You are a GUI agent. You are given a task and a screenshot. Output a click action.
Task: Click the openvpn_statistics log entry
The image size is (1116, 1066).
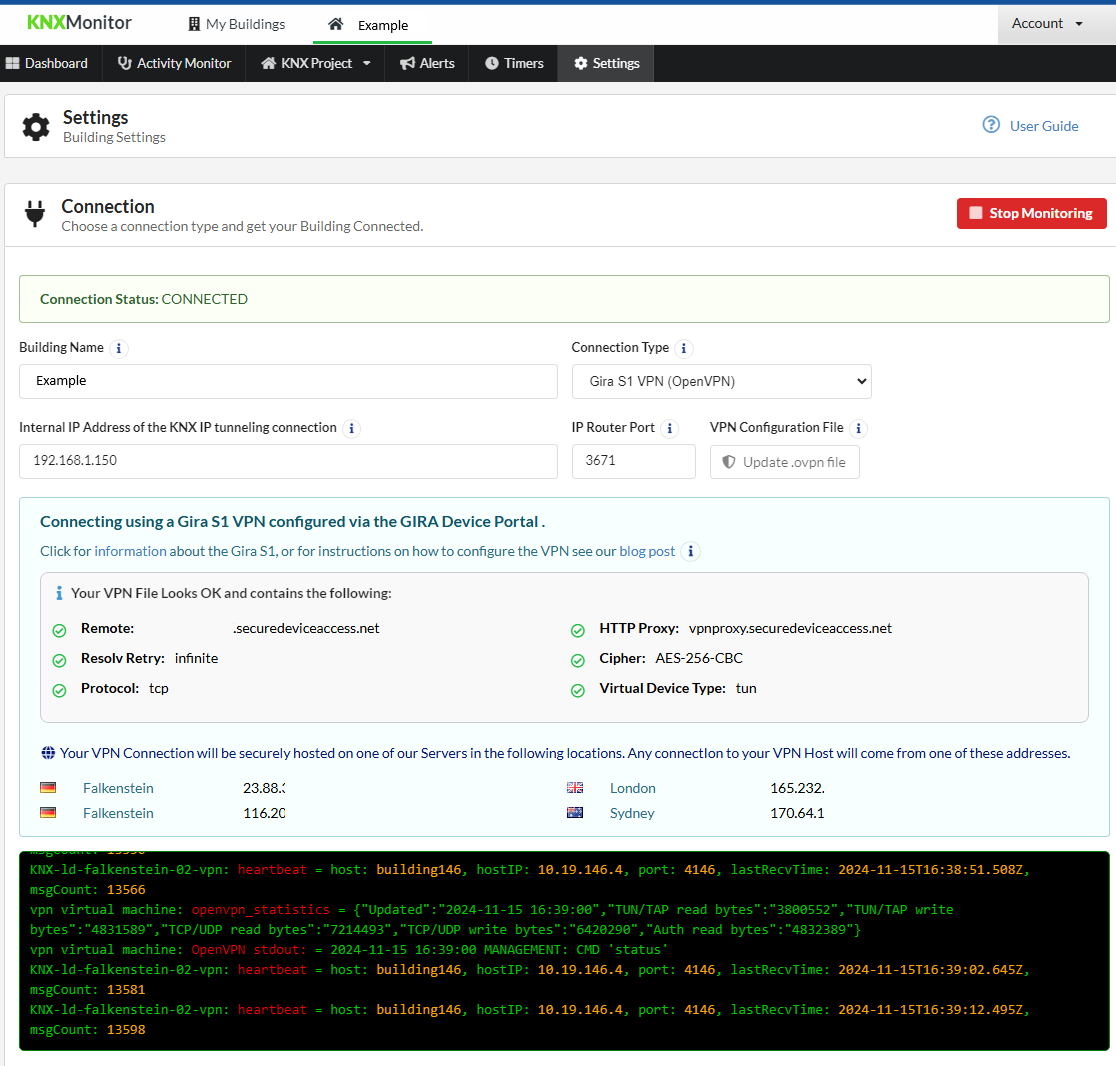[x=260, y=910]
